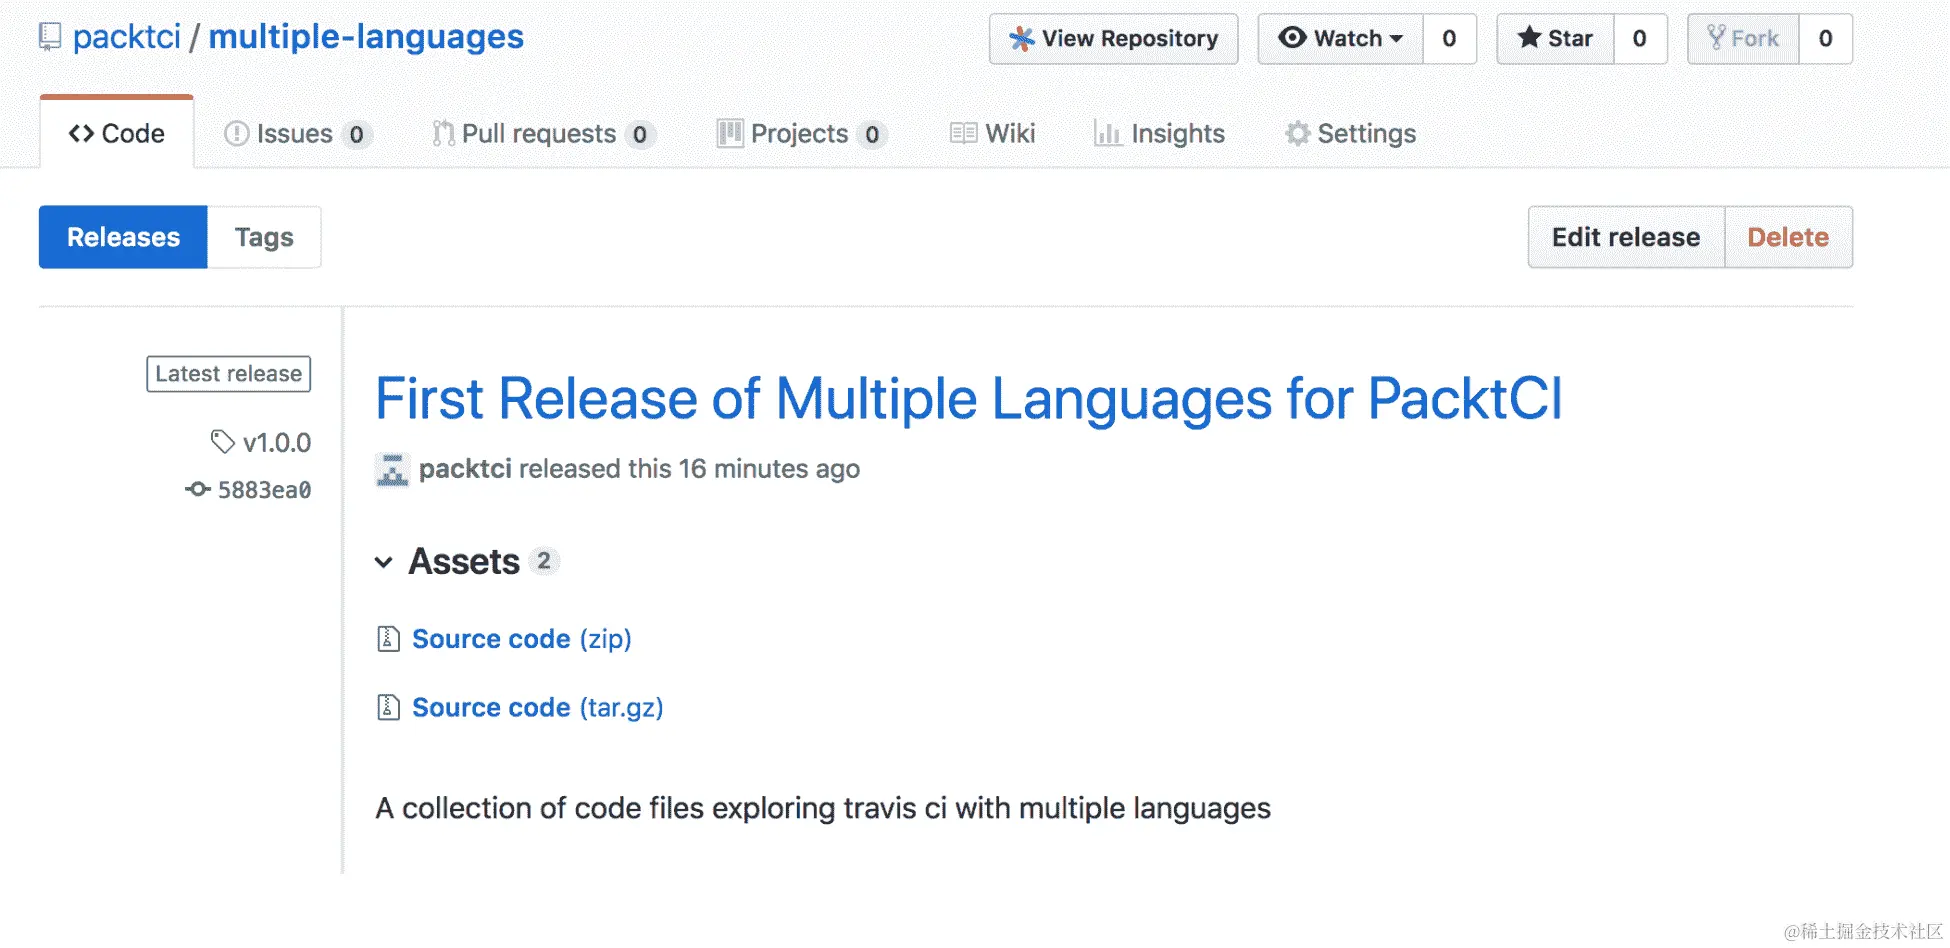Click the fork count next to Fork
The height and width of the screenshot is (948, 1950).
(1826, 39)
